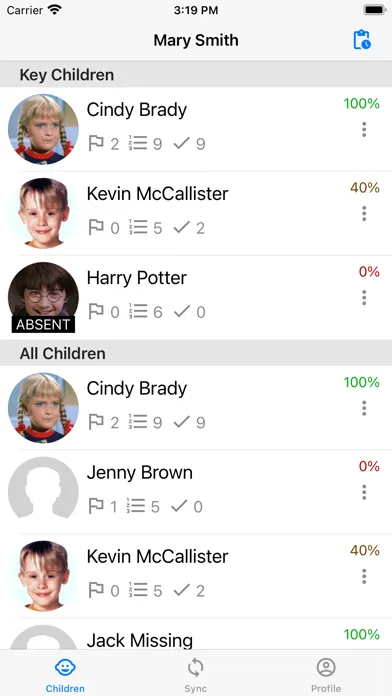Tap the checklist icon under Harry Potter
The height and width of the screenshot is (696, 392).
[138, 312]
